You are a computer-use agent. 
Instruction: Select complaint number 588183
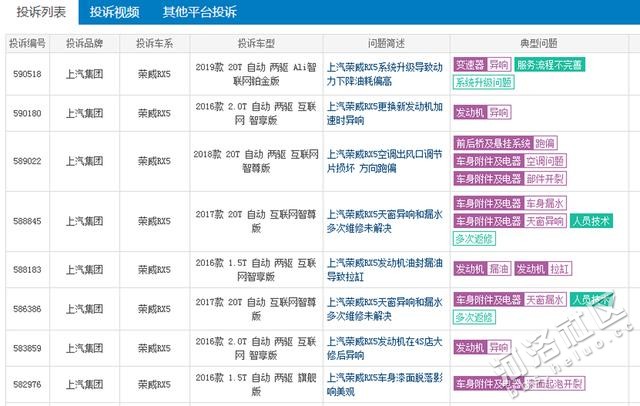tap(27, 270)
